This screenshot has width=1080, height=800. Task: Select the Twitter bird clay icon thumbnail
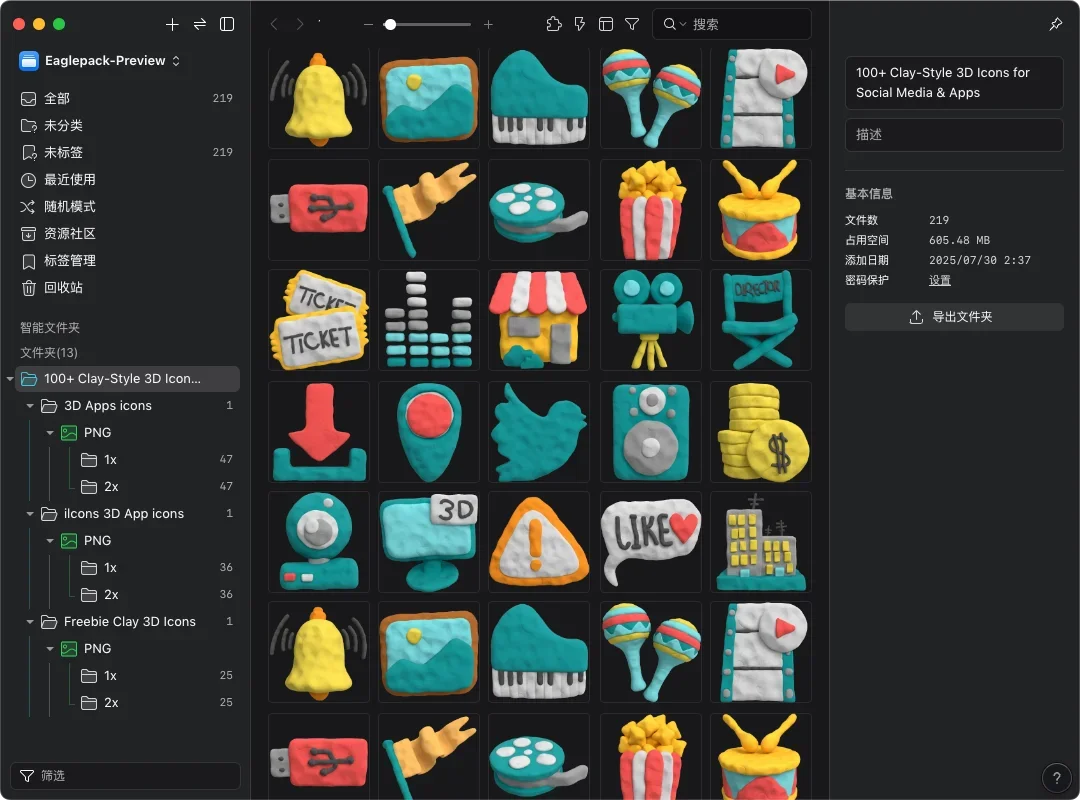(x=539, y=431)
